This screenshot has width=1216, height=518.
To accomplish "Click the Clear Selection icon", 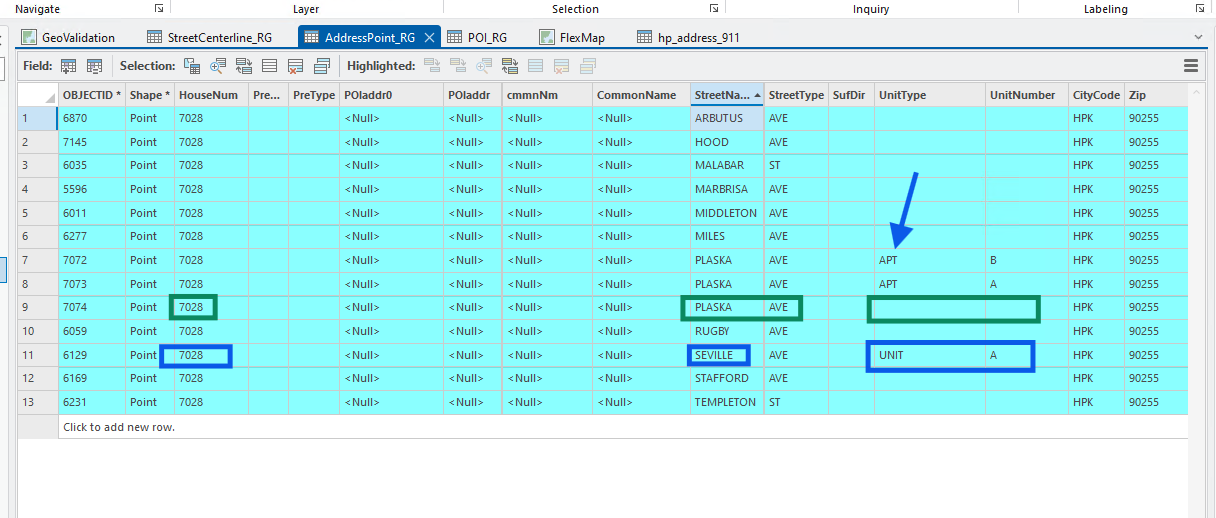I will pyautogui.click(x=269, y=66).
